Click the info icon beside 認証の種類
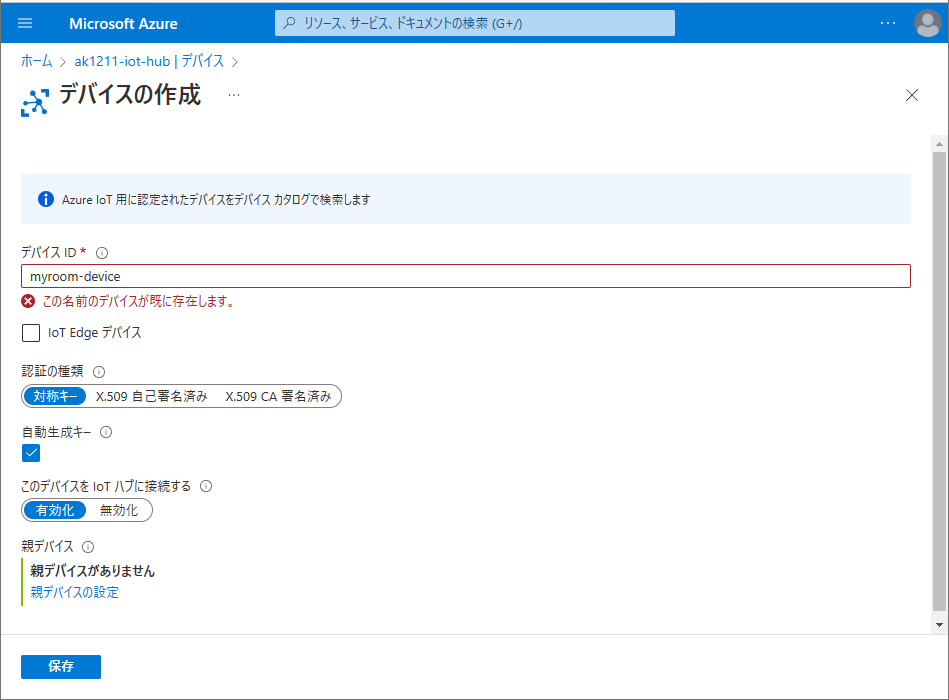Viewport: 949px width, 700px height. (99, 372)
